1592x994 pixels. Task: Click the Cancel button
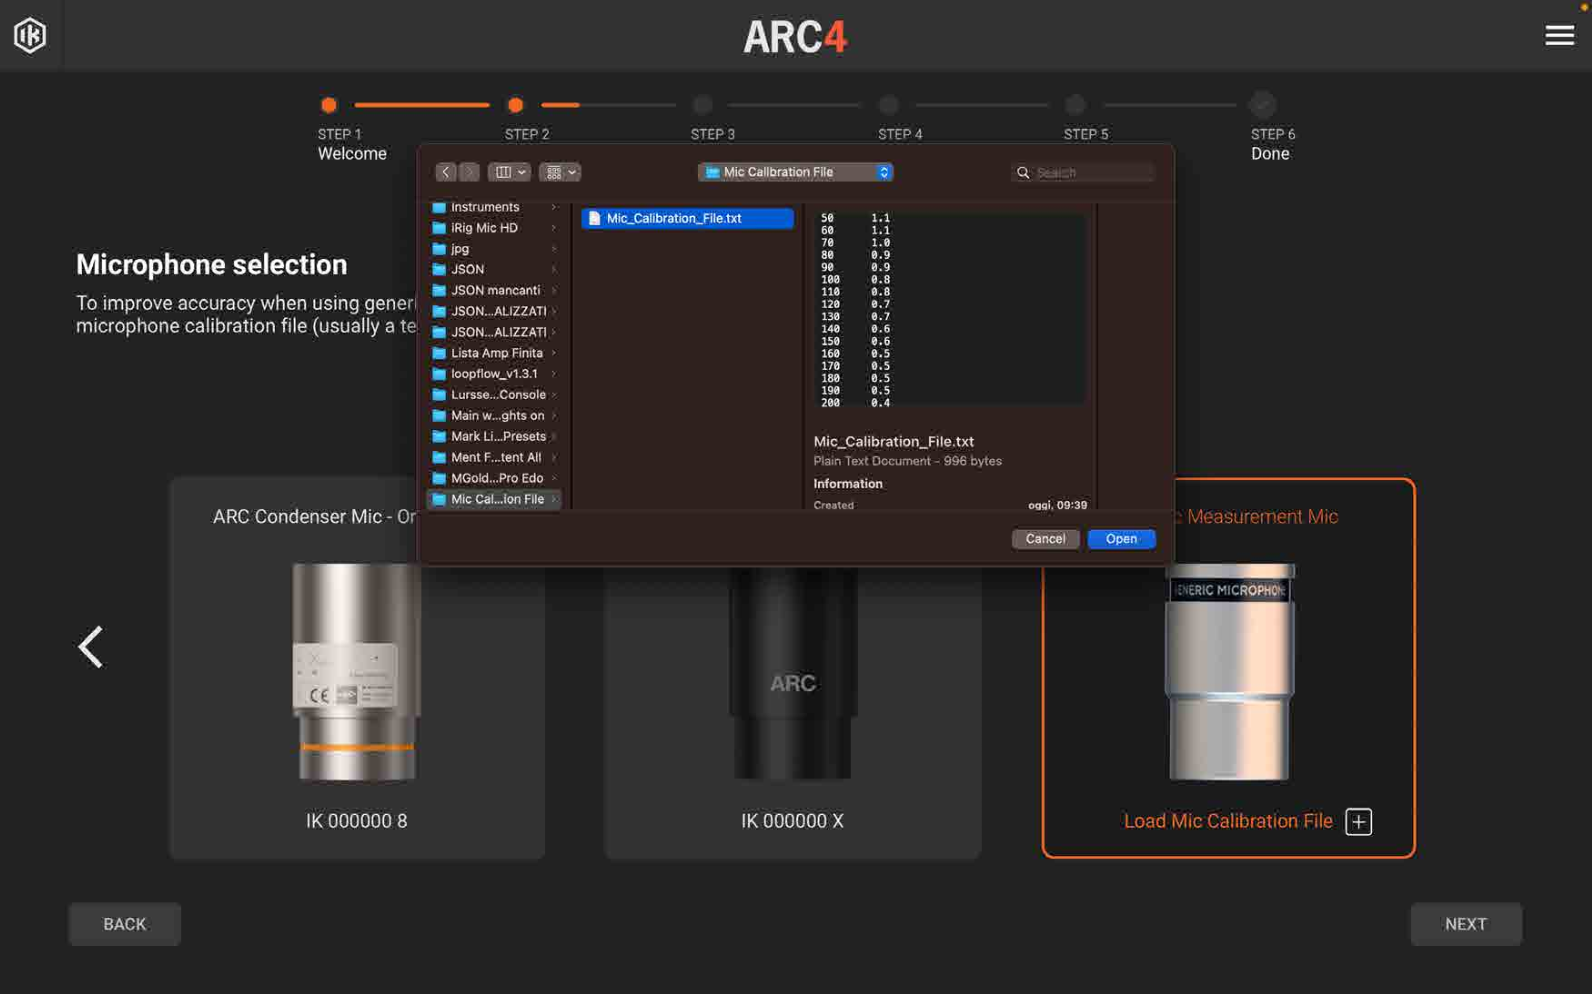1045,539
